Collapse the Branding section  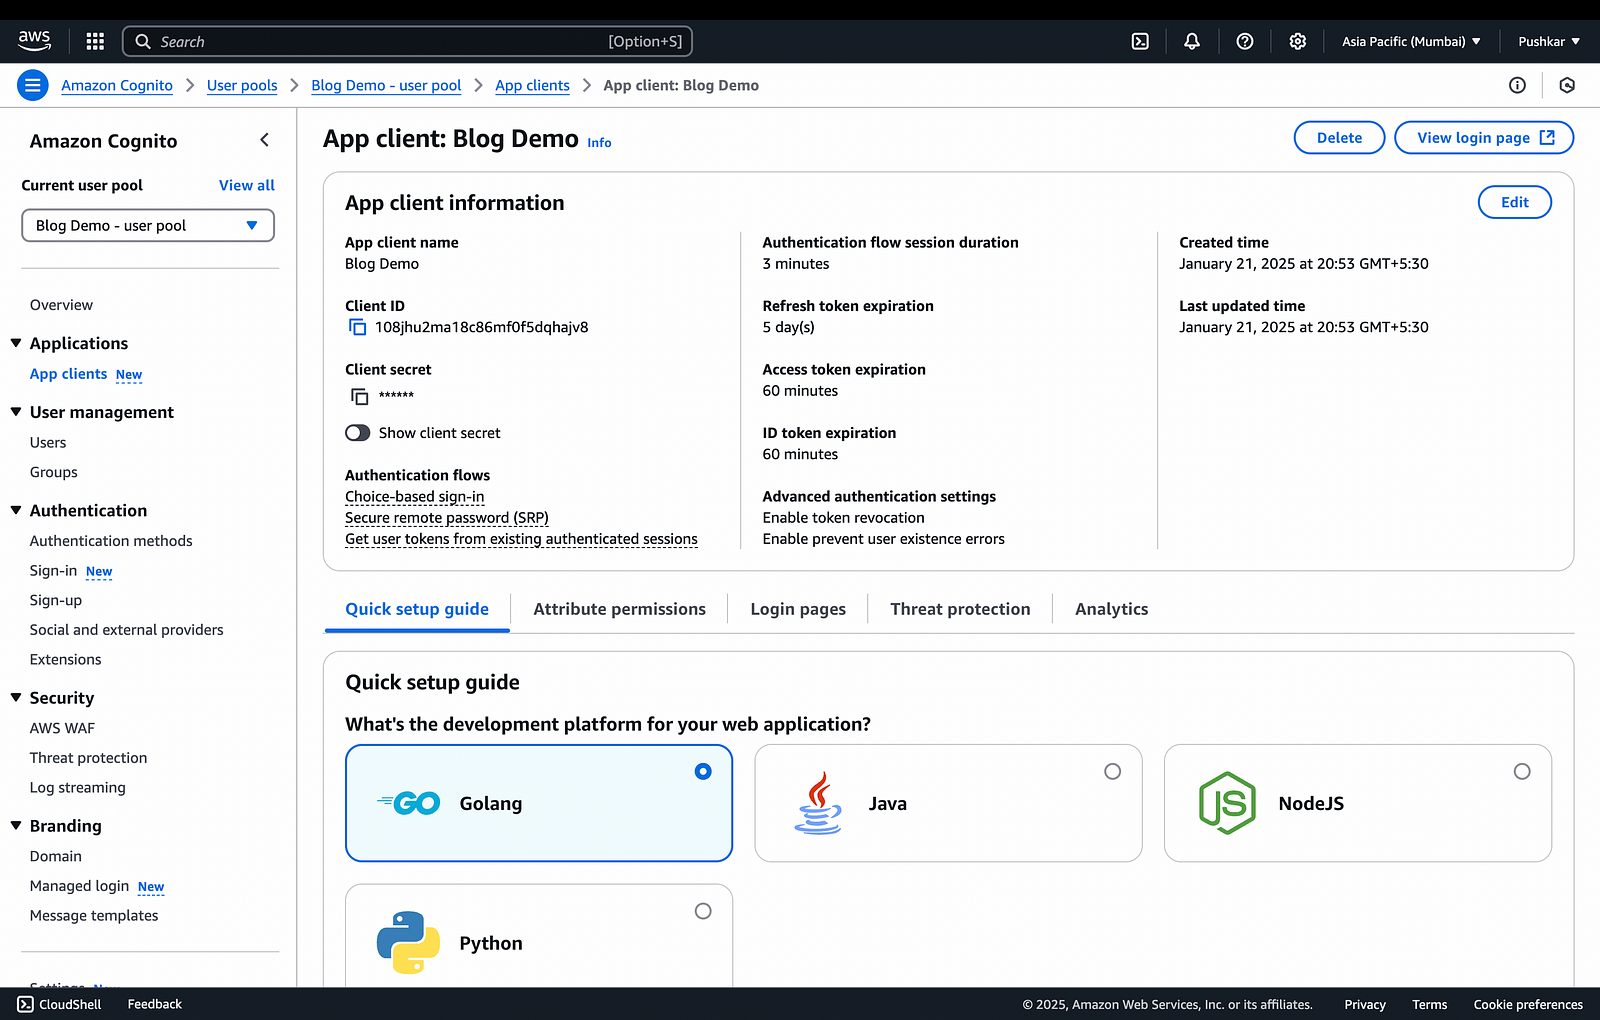(16, 826)
